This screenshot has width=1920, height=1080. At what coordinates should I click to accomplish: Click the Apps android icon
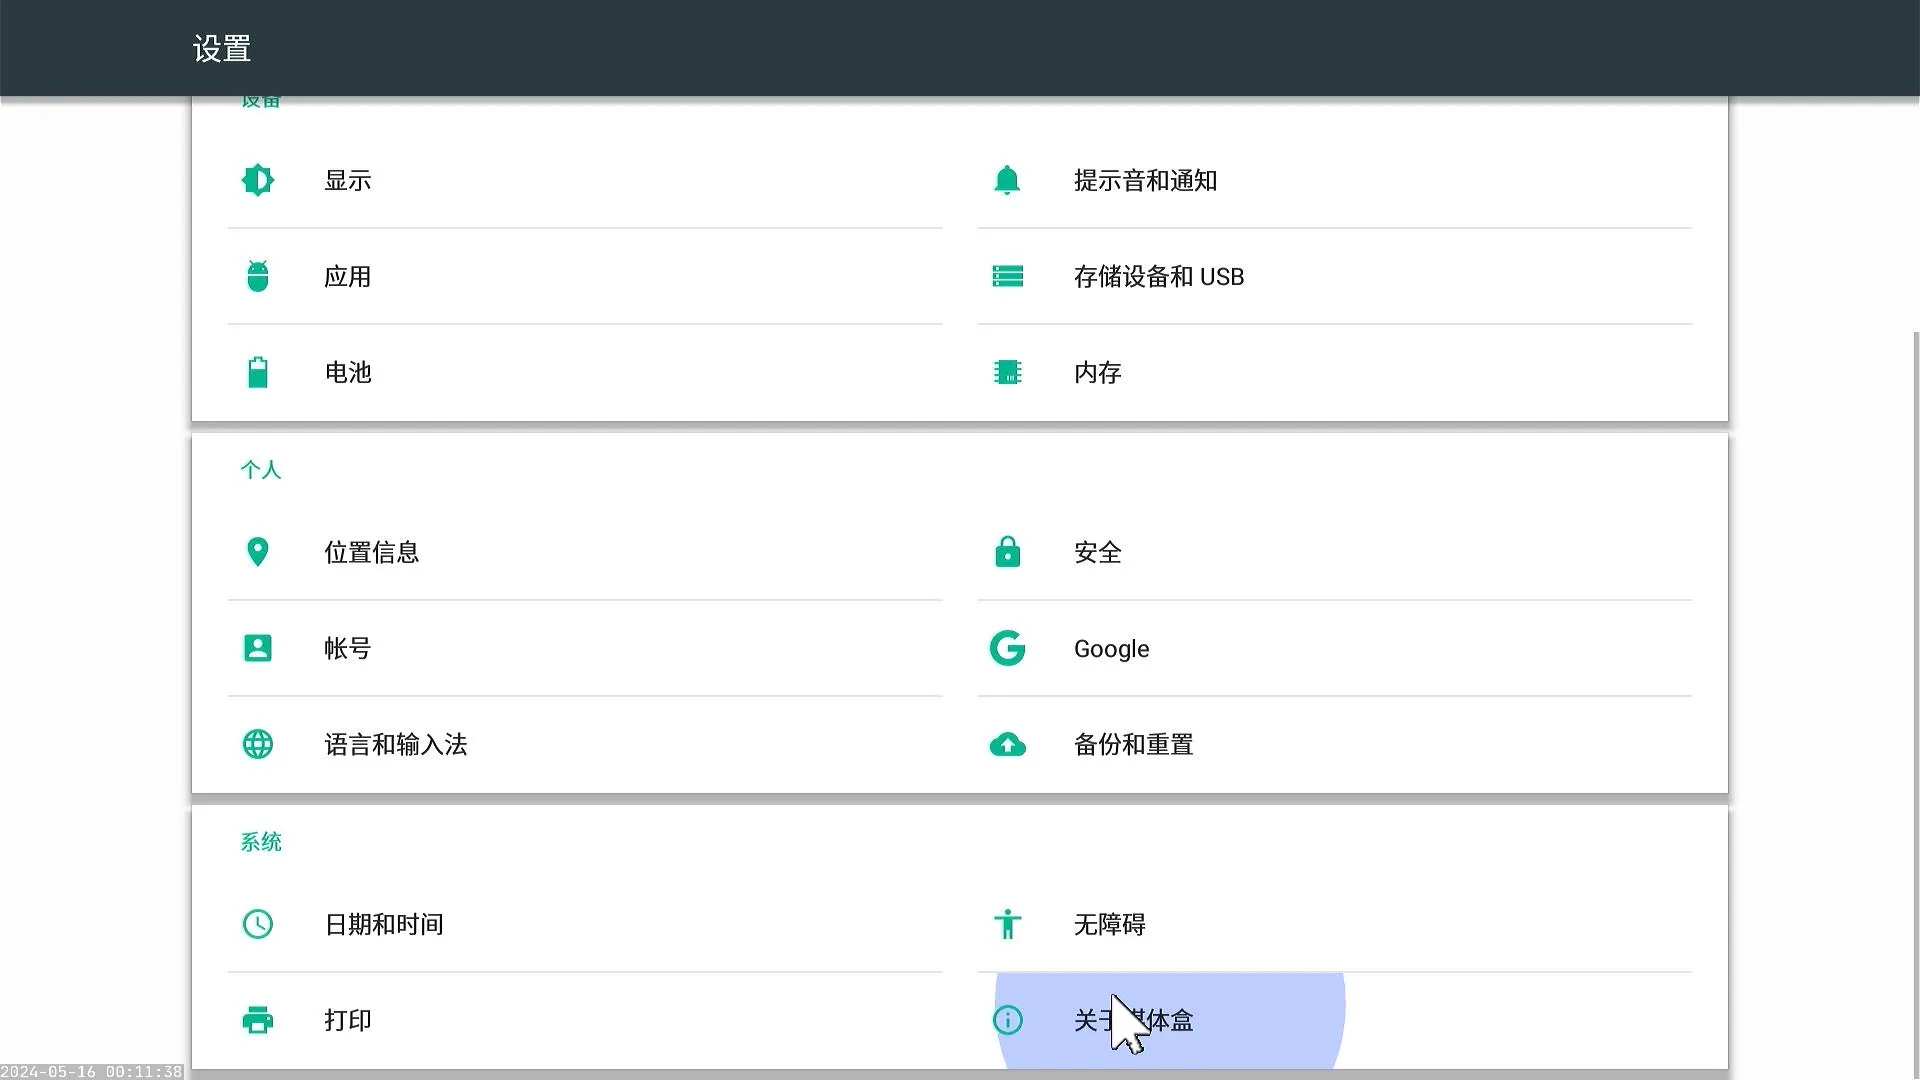point(257,276)
